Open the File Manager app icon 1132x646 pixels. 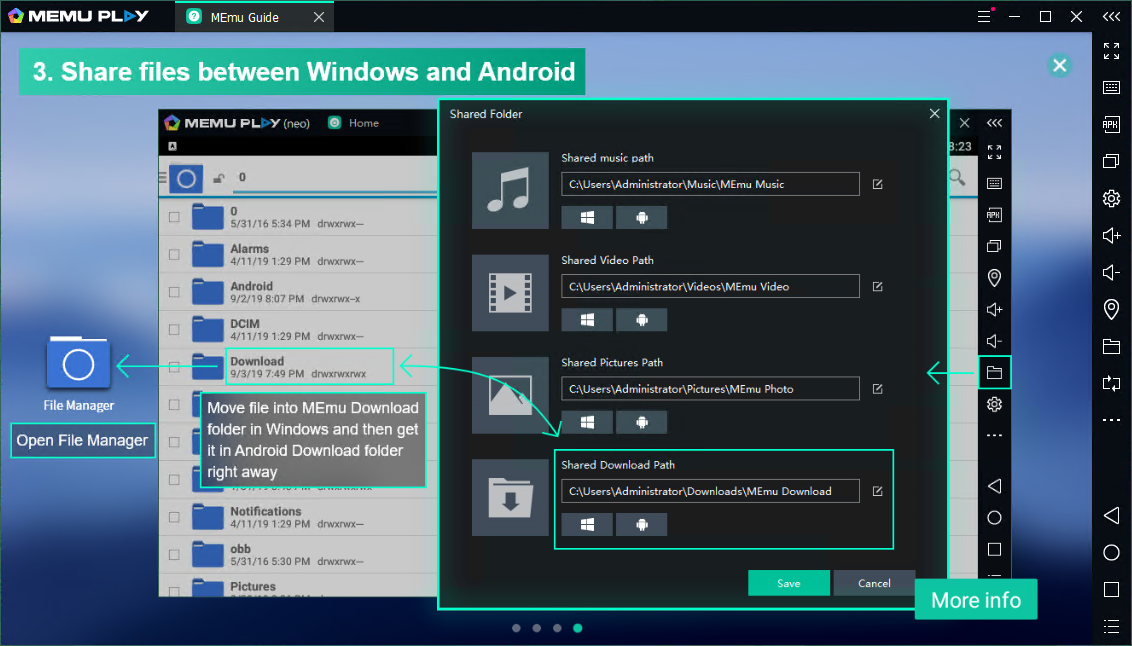tap(78, 365)
